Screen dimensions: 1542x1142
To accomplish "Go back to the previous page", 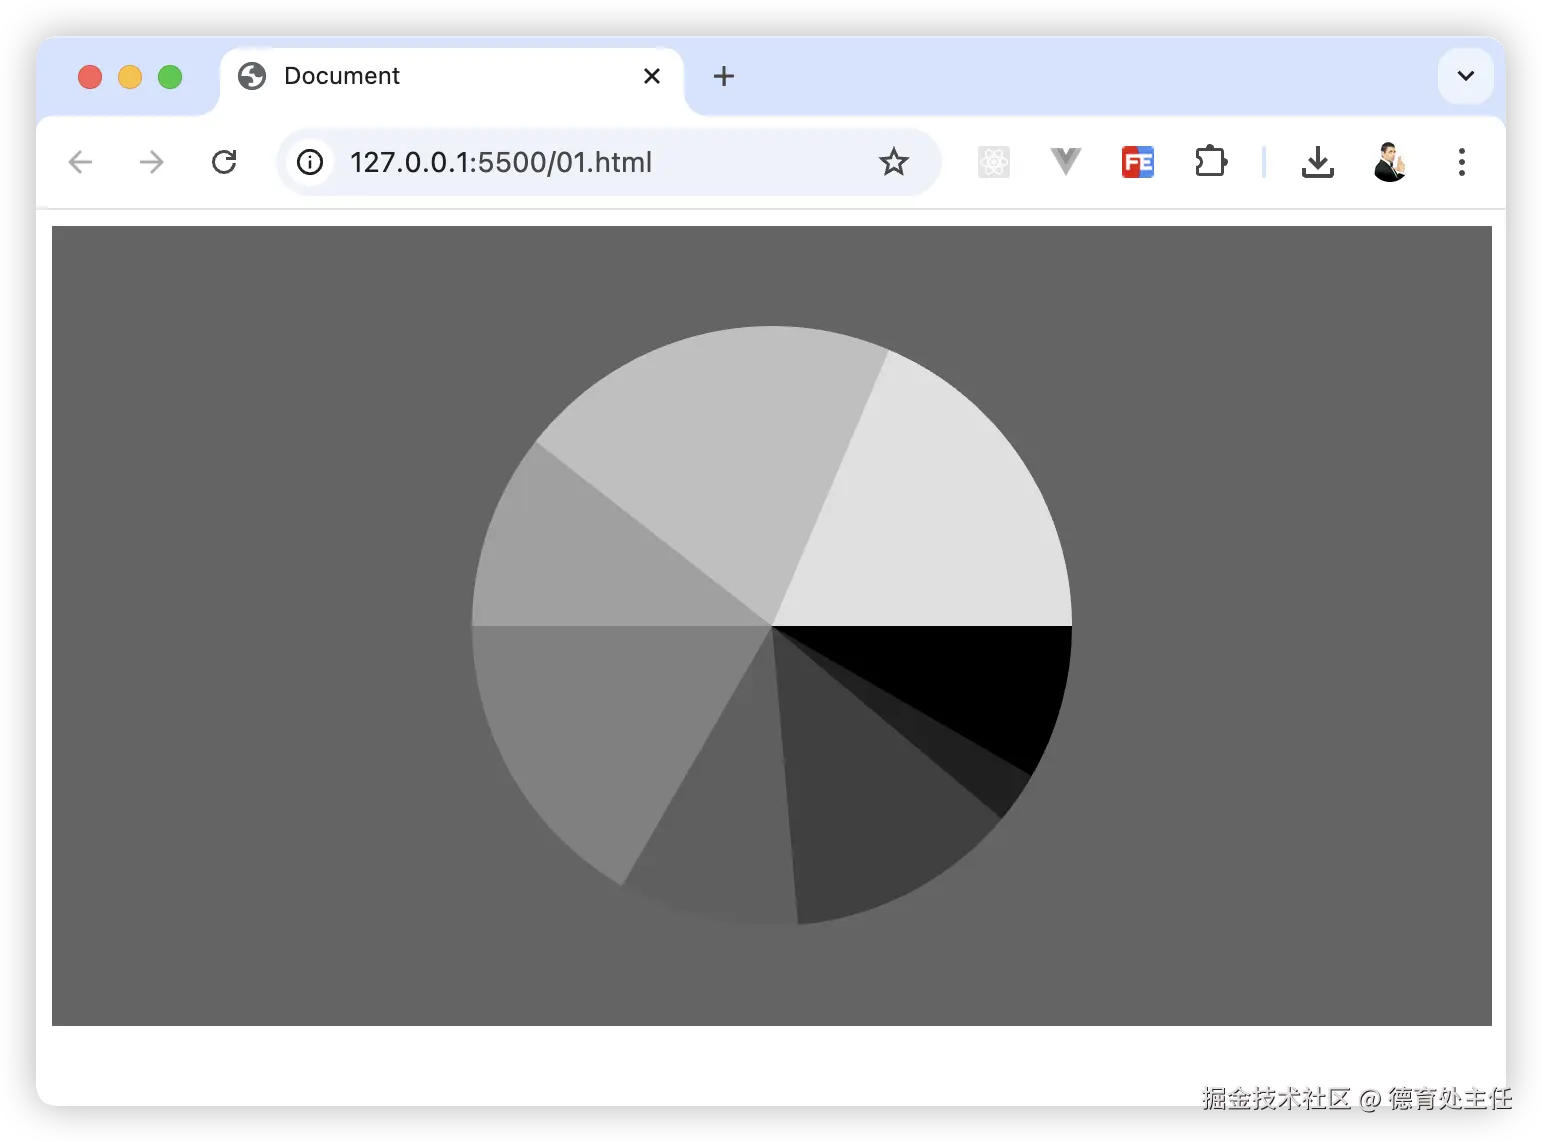I will point(80,162).
